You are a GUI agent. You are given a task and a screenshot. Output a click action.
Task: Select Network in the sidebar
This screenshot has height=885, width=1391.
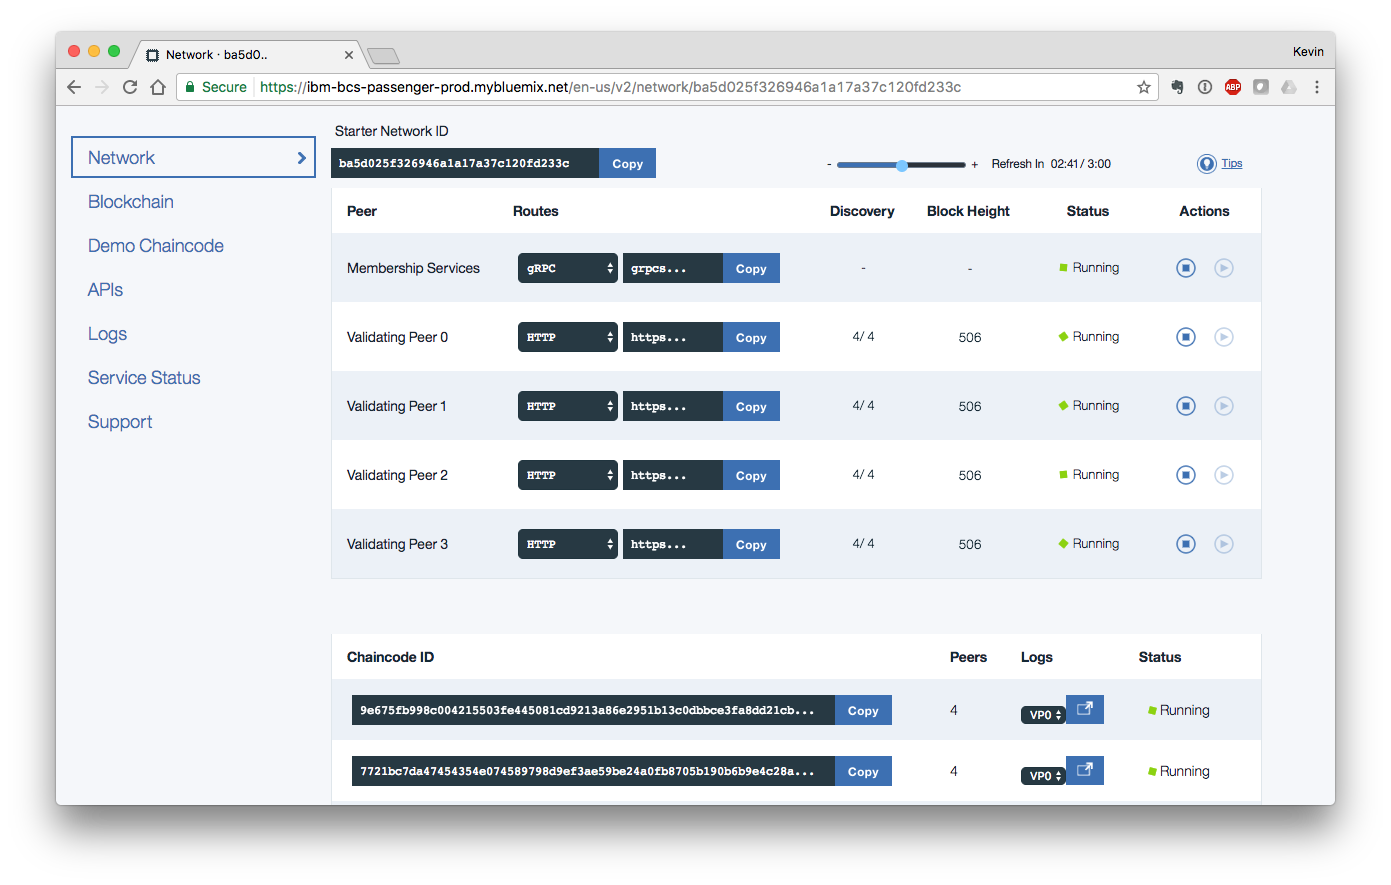(x=193, y=157)
